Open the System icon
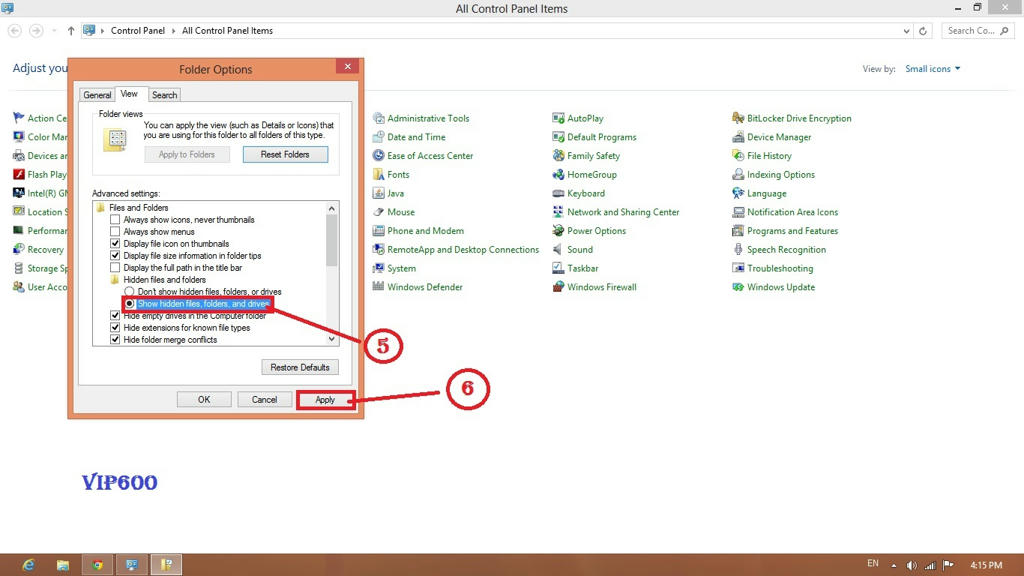The width and height of the screenshot is (1024, 576). pos(378,268)
